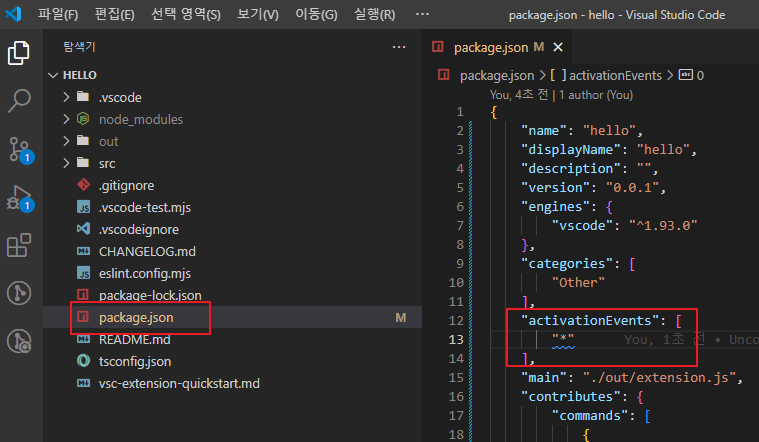Viewport: 759px width, 442px height.
Task: Open the 선택 영역(S) menu
Action: tap(186, 15)
